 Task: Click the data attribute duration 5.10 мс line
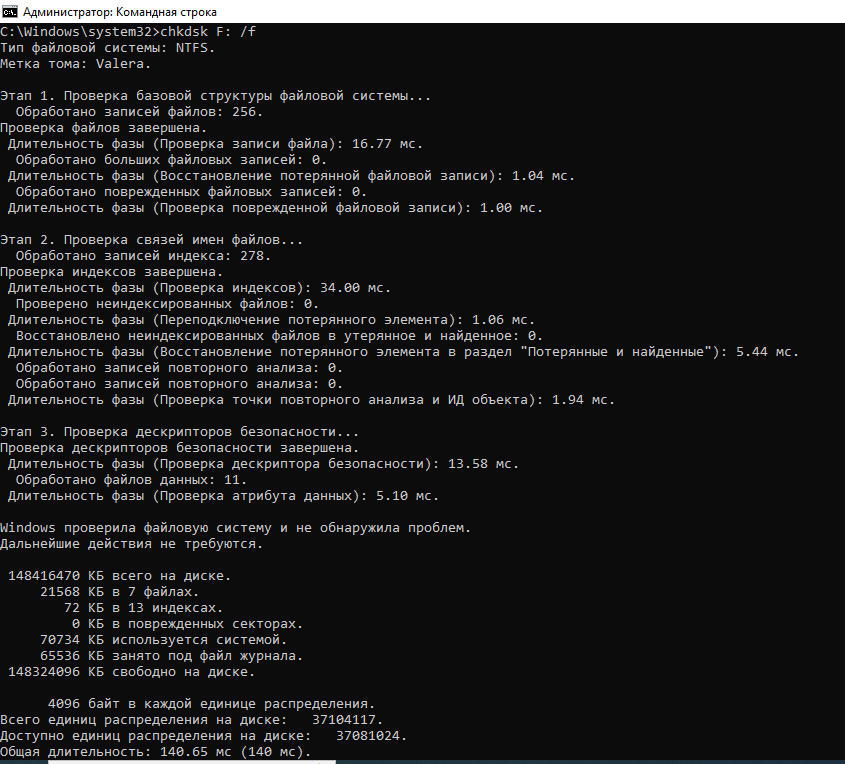click(x=223, y=496)
